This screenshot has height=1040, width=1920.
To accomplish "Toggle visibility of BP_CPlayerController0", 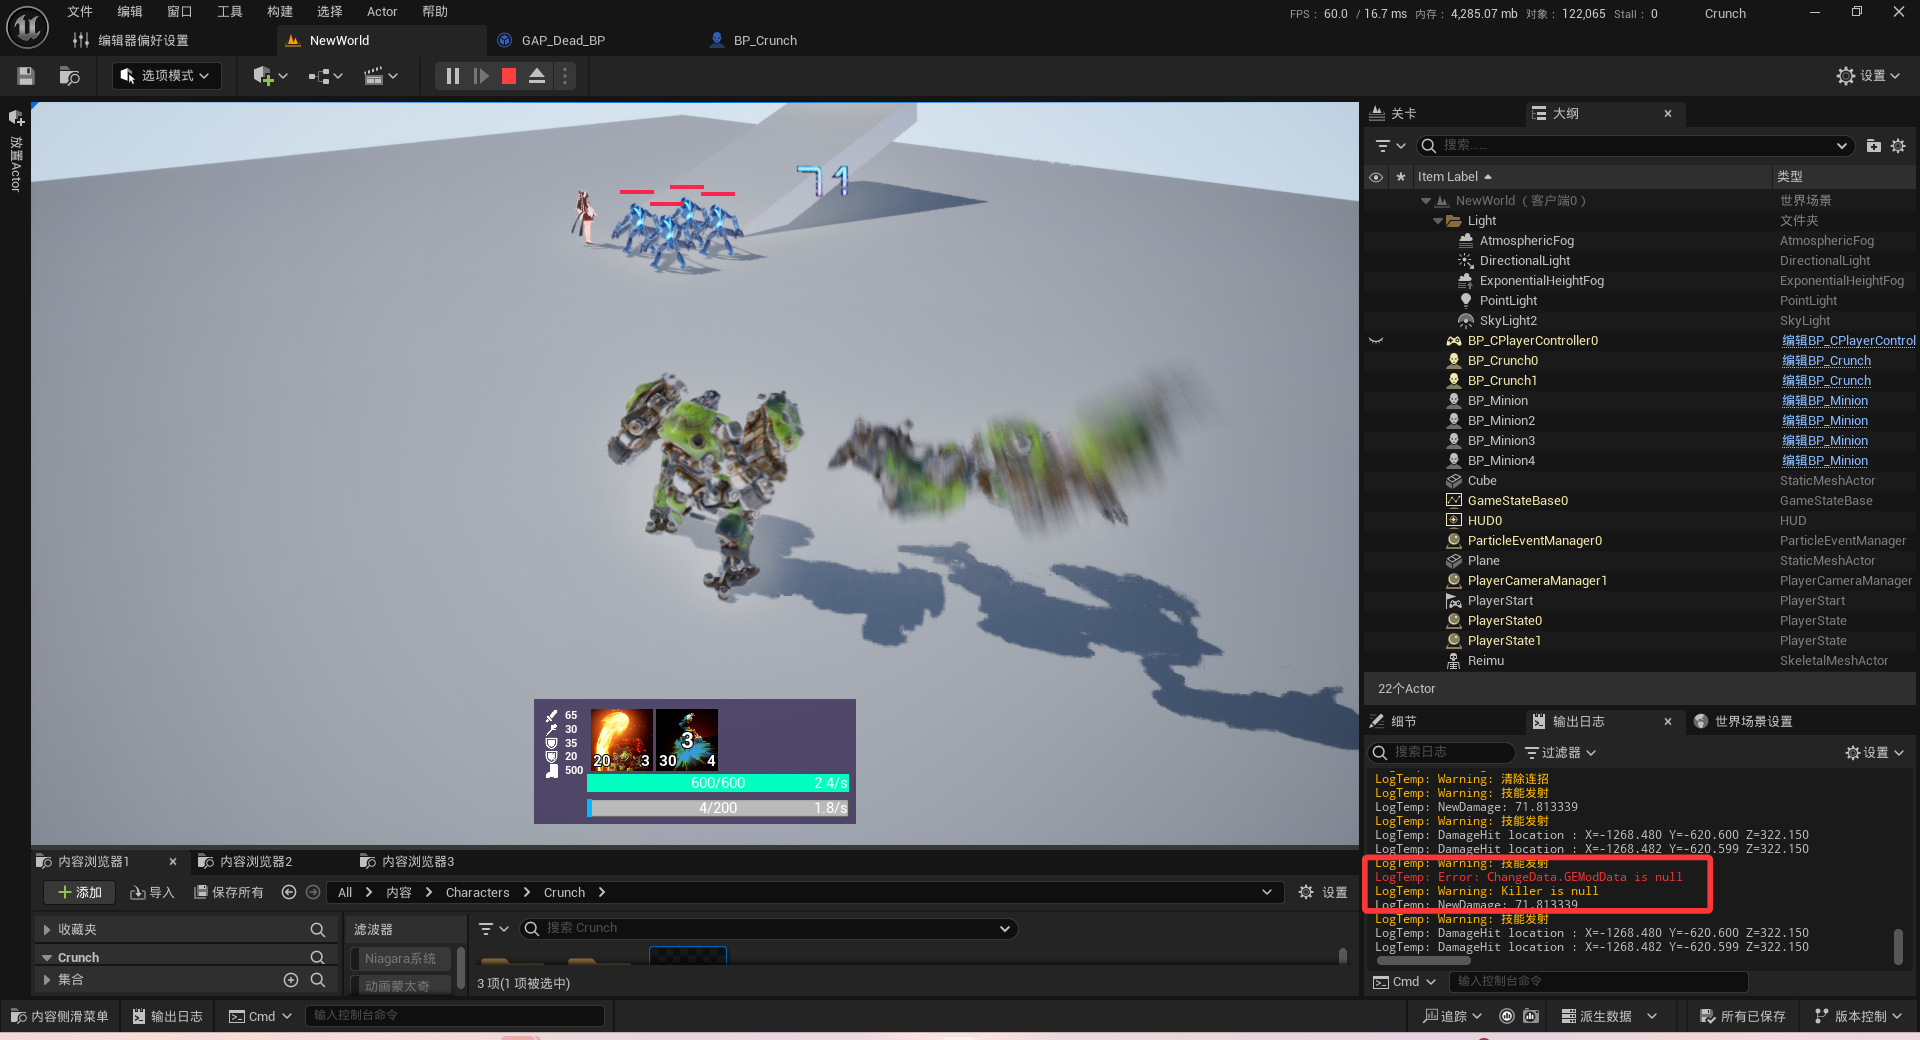I will [x=1376, y=341].
